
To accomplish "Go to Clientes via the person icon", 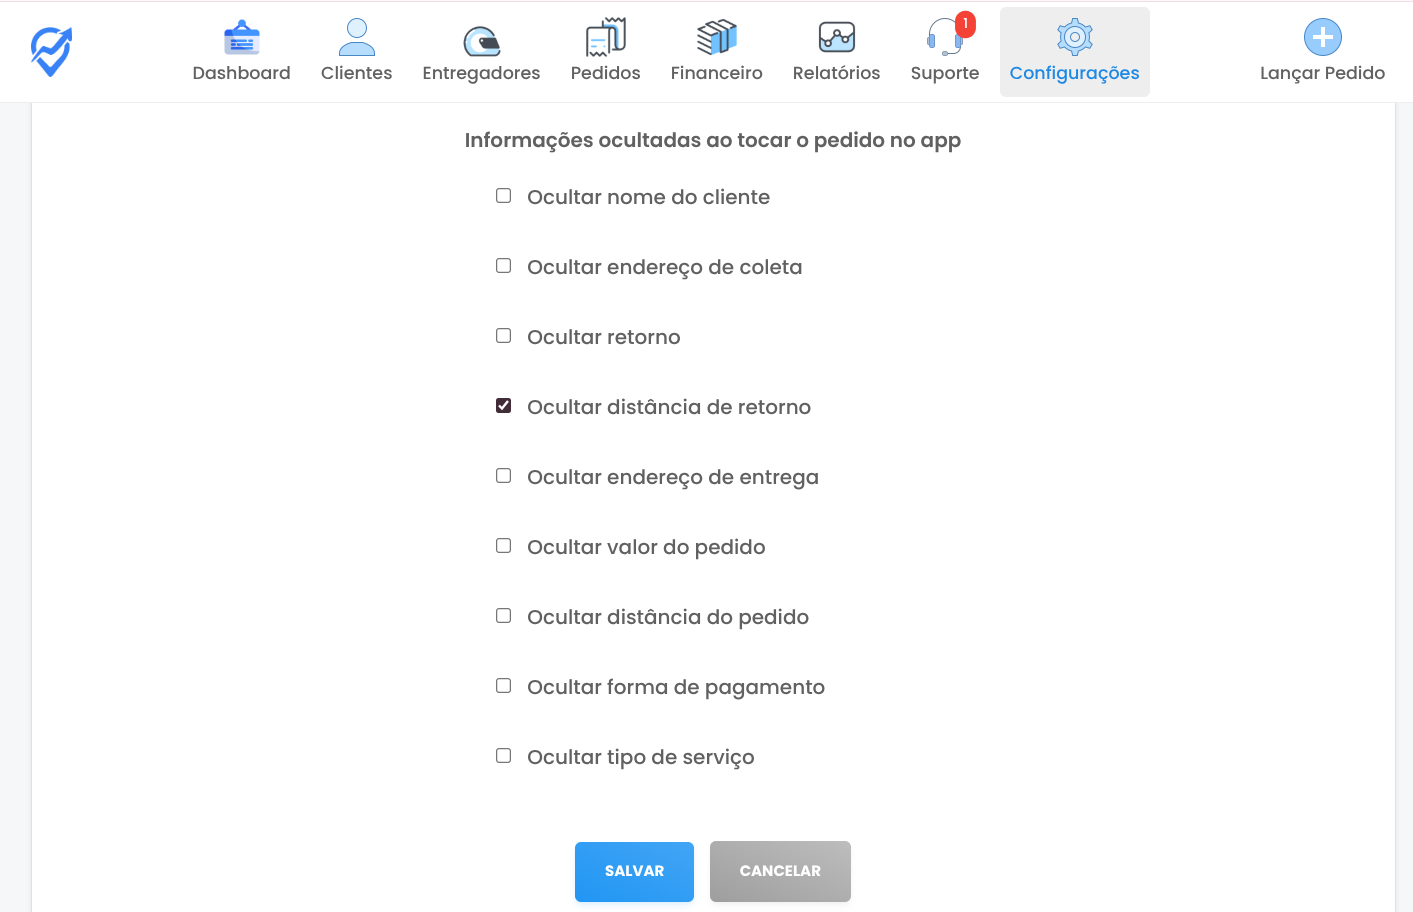I will tap(356, 38).
